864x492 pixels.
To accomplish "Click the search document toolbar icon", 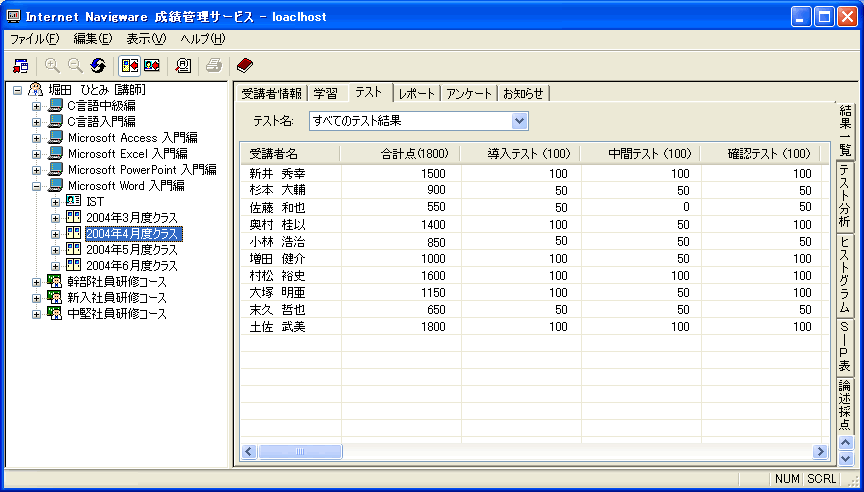I will point(183,66).
